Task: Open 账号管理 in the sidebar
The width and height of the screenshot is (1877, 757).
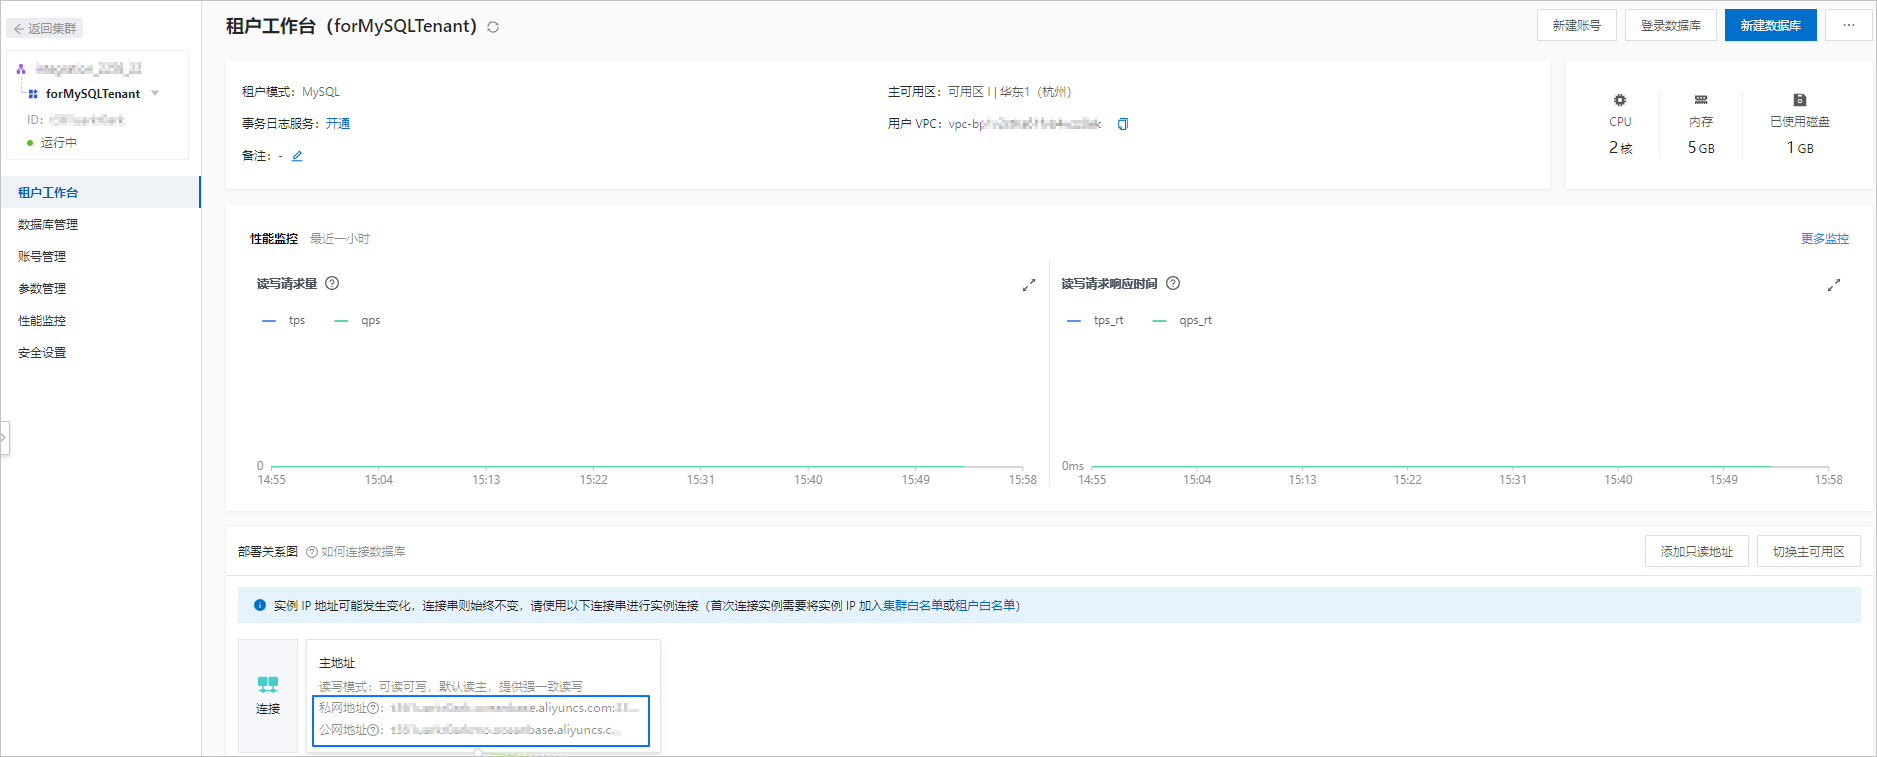Action: click(x=100, y=256)
